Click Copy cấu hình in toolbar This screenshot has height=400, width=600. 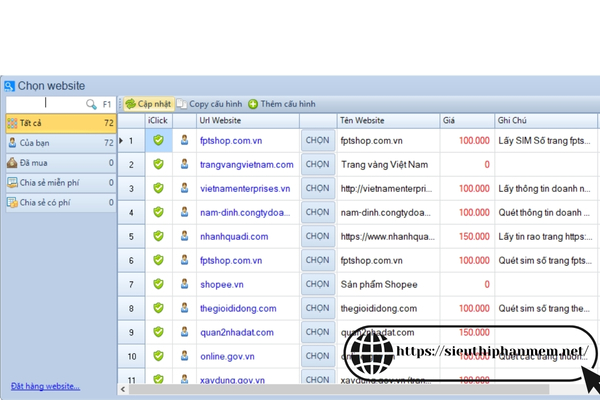click(x=209, y=104)
